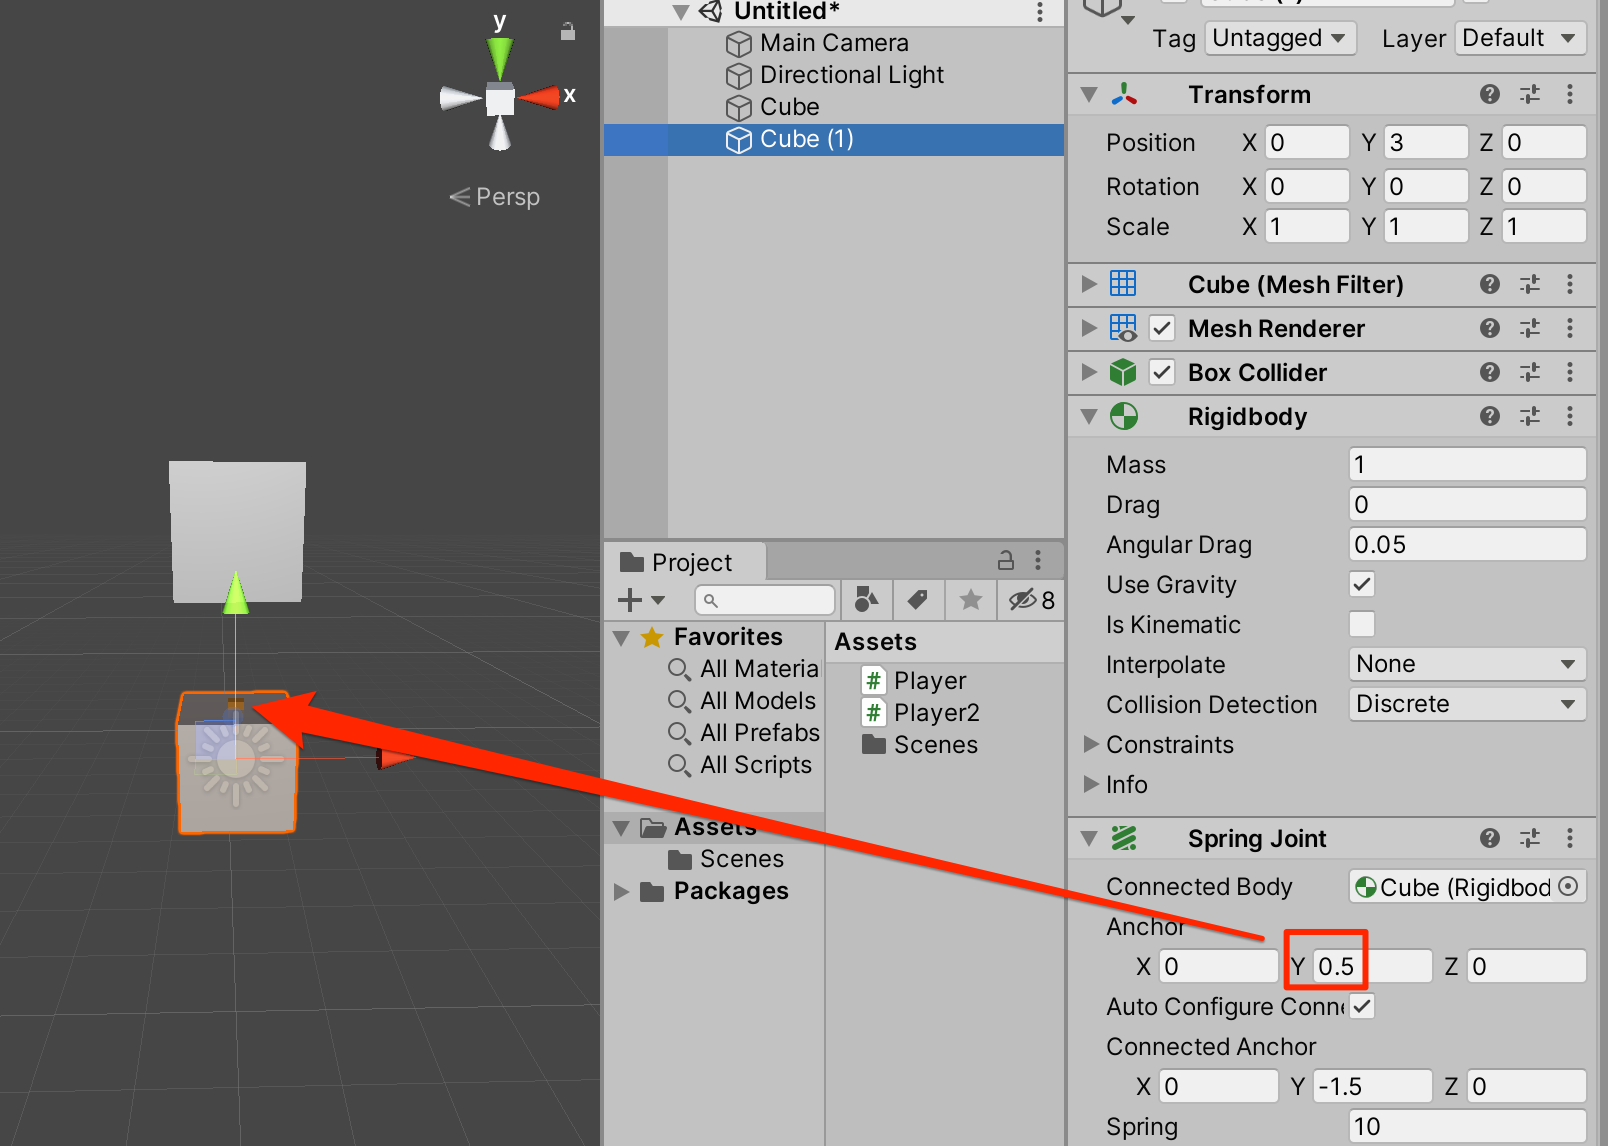Screen dimensions: 1608x1146
Task: Enable Is Kinematic on the Rigidbody
Action: pyautogui.click(x=1360, y=624)
